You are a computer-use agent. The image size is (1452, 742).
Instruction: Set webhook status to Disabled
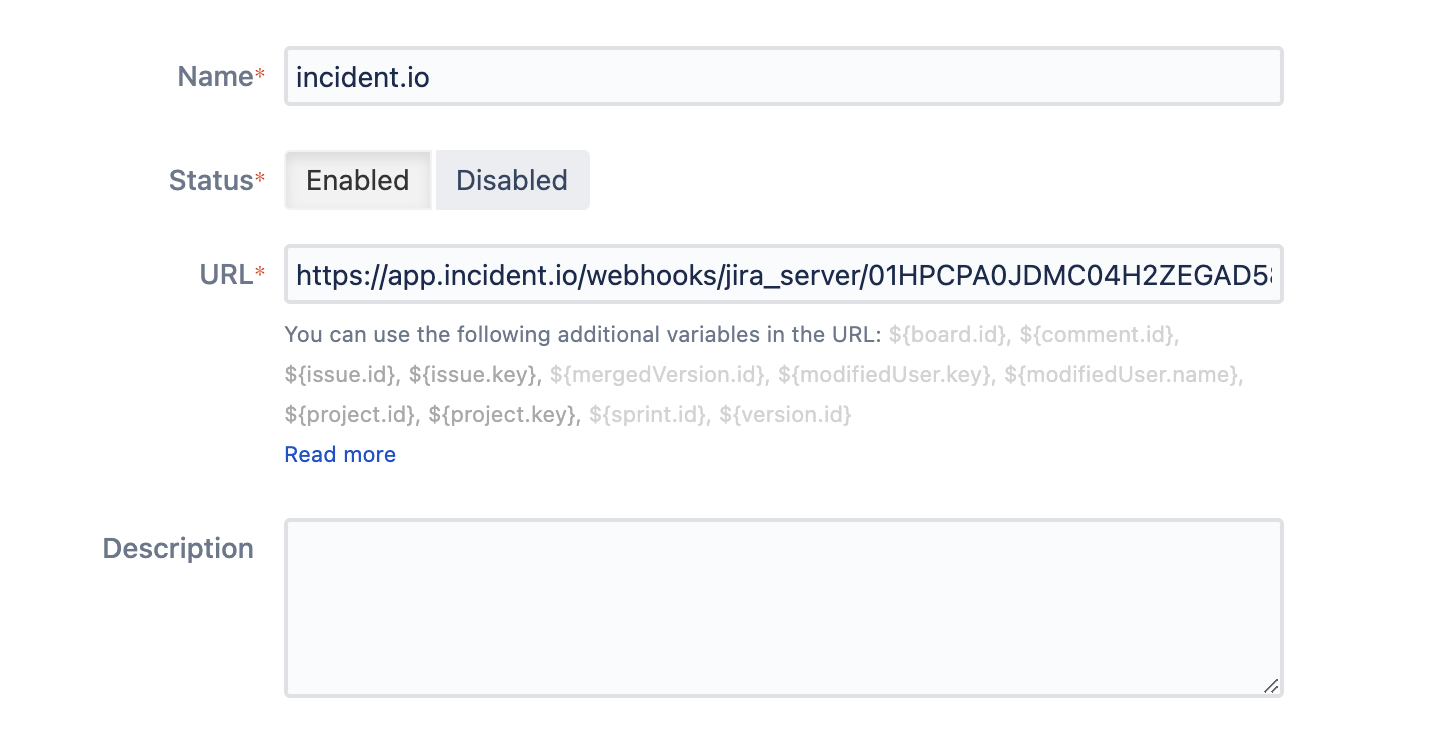(512, 180)
